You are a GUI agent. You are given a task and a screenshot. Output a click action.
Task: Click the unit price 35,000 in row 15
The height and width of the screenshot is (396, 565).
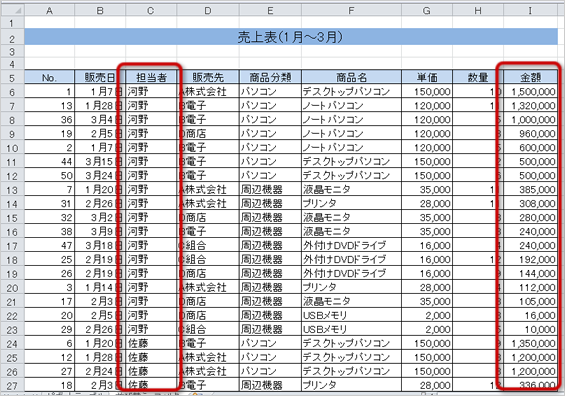pos(427,218)
